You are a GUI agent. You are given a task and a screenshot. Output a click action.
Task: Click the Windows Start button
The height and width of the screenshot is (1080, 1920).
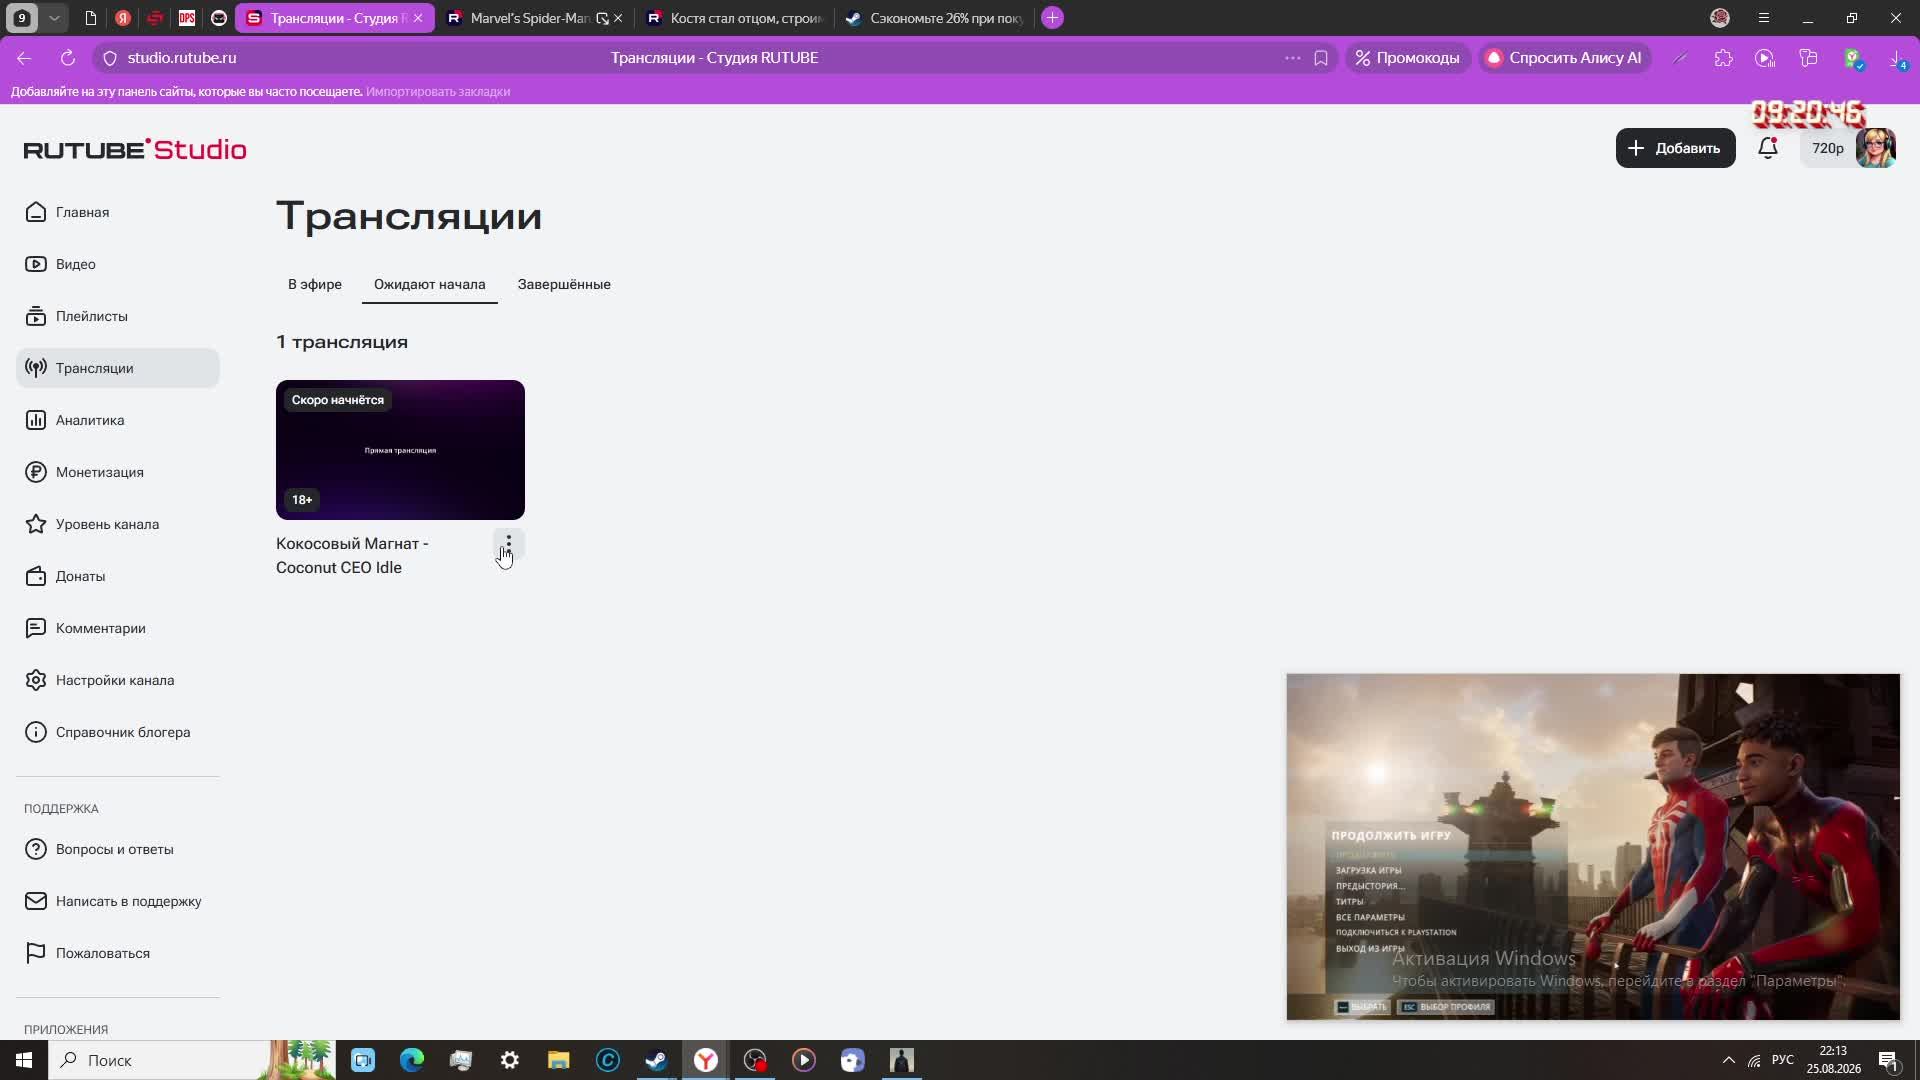[24, 1060]
